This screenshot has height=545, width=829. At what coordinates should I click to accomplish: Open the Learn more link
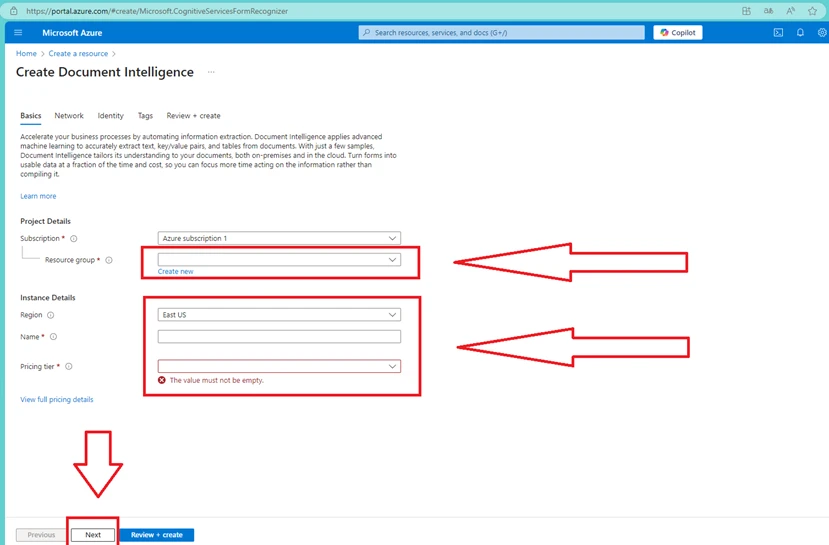click(38, 196)
